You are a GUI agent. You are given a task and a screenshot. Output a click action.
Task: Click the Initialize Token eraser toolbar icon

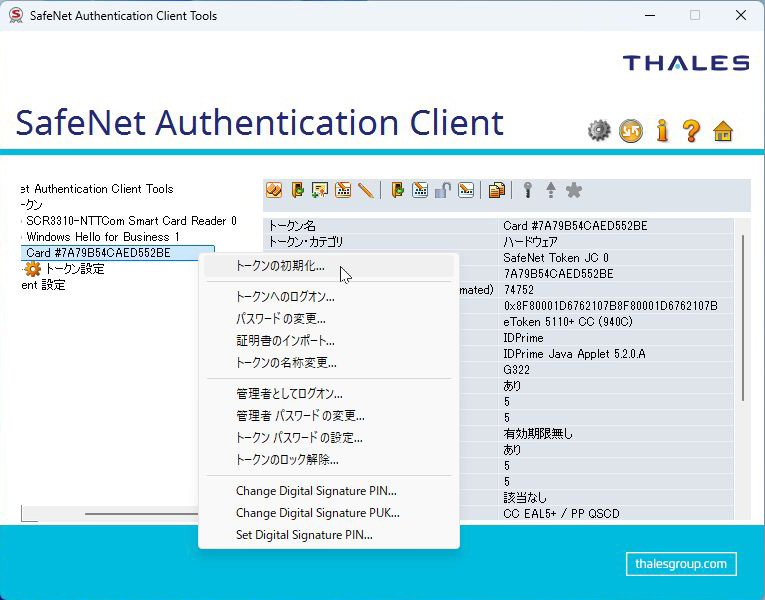pos(274,190)
